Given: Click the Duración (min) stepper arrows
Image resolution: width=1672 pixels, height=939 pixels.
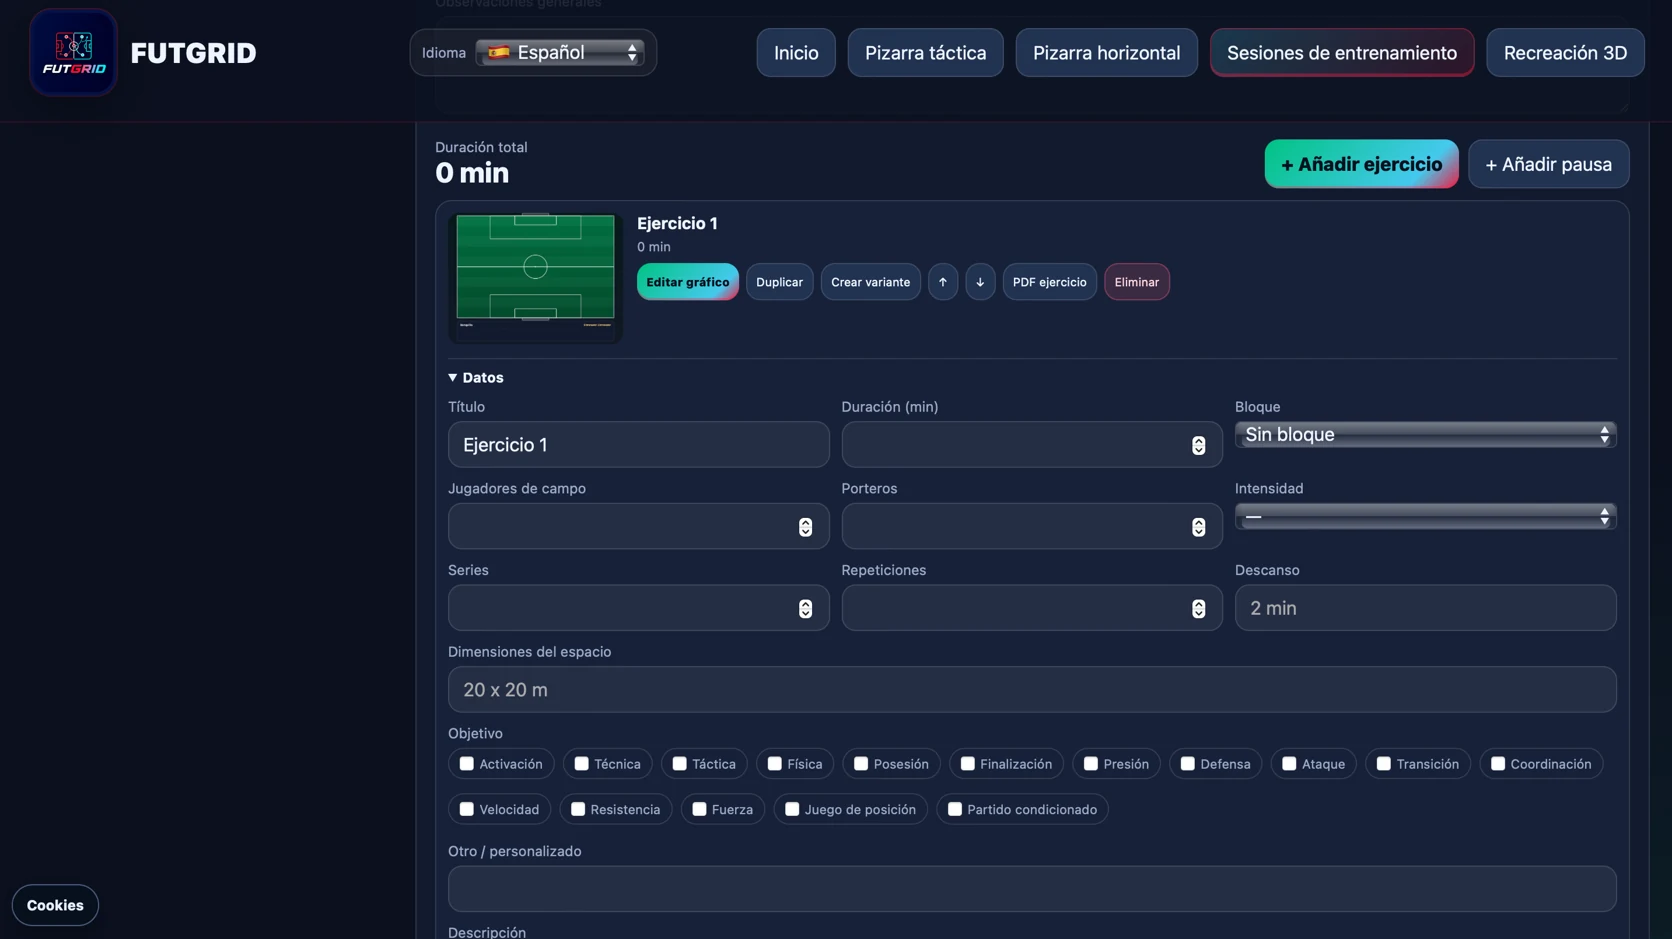Looking at the screenshot, I should (x=1198, y=445).
